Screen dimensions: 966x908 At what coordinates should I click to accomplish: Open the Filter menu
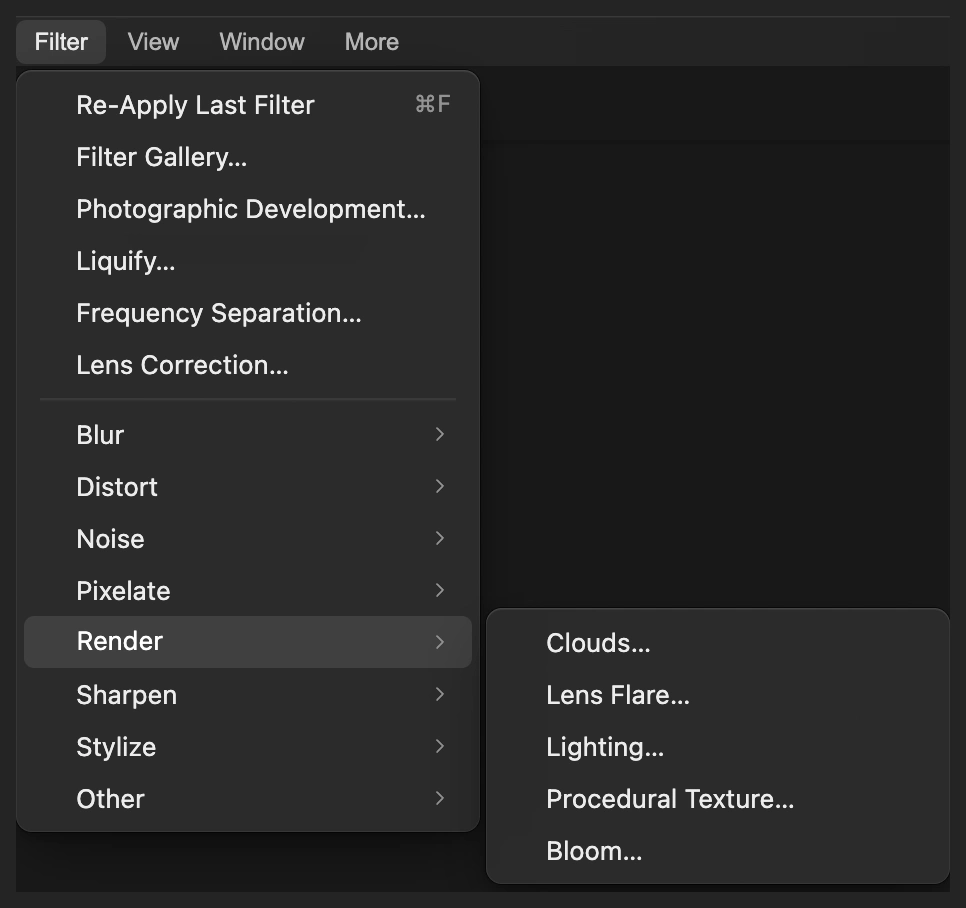[61, 42]
